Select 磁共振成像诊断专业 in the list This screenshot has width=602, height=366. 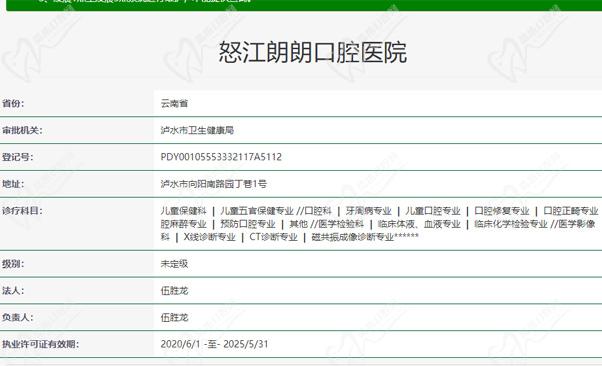[x=353, y=237]
